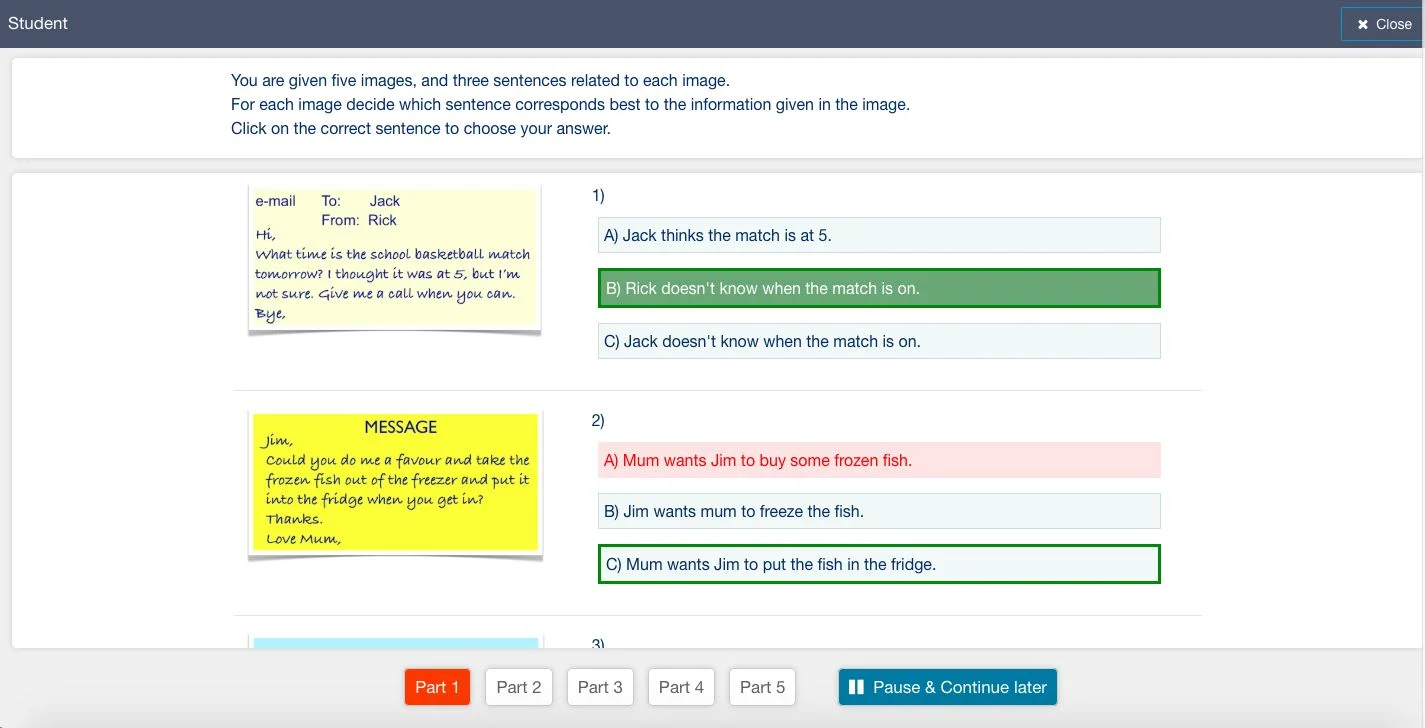Click the partially visible blue image for question 3
Viewport: 1425px width, 728px height.
click(395, 642)
